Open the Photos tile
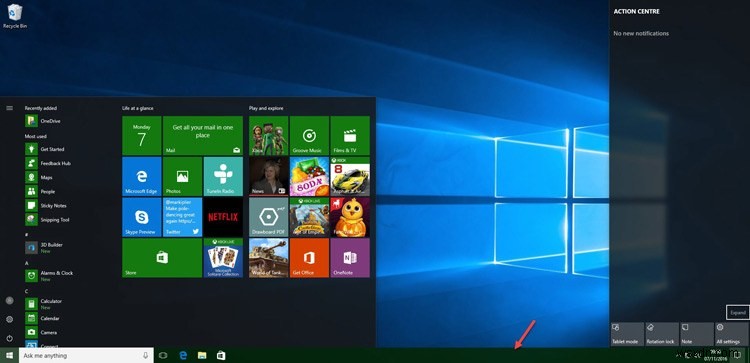The height and width of the screenshot is (363, 750). (182, 176)
